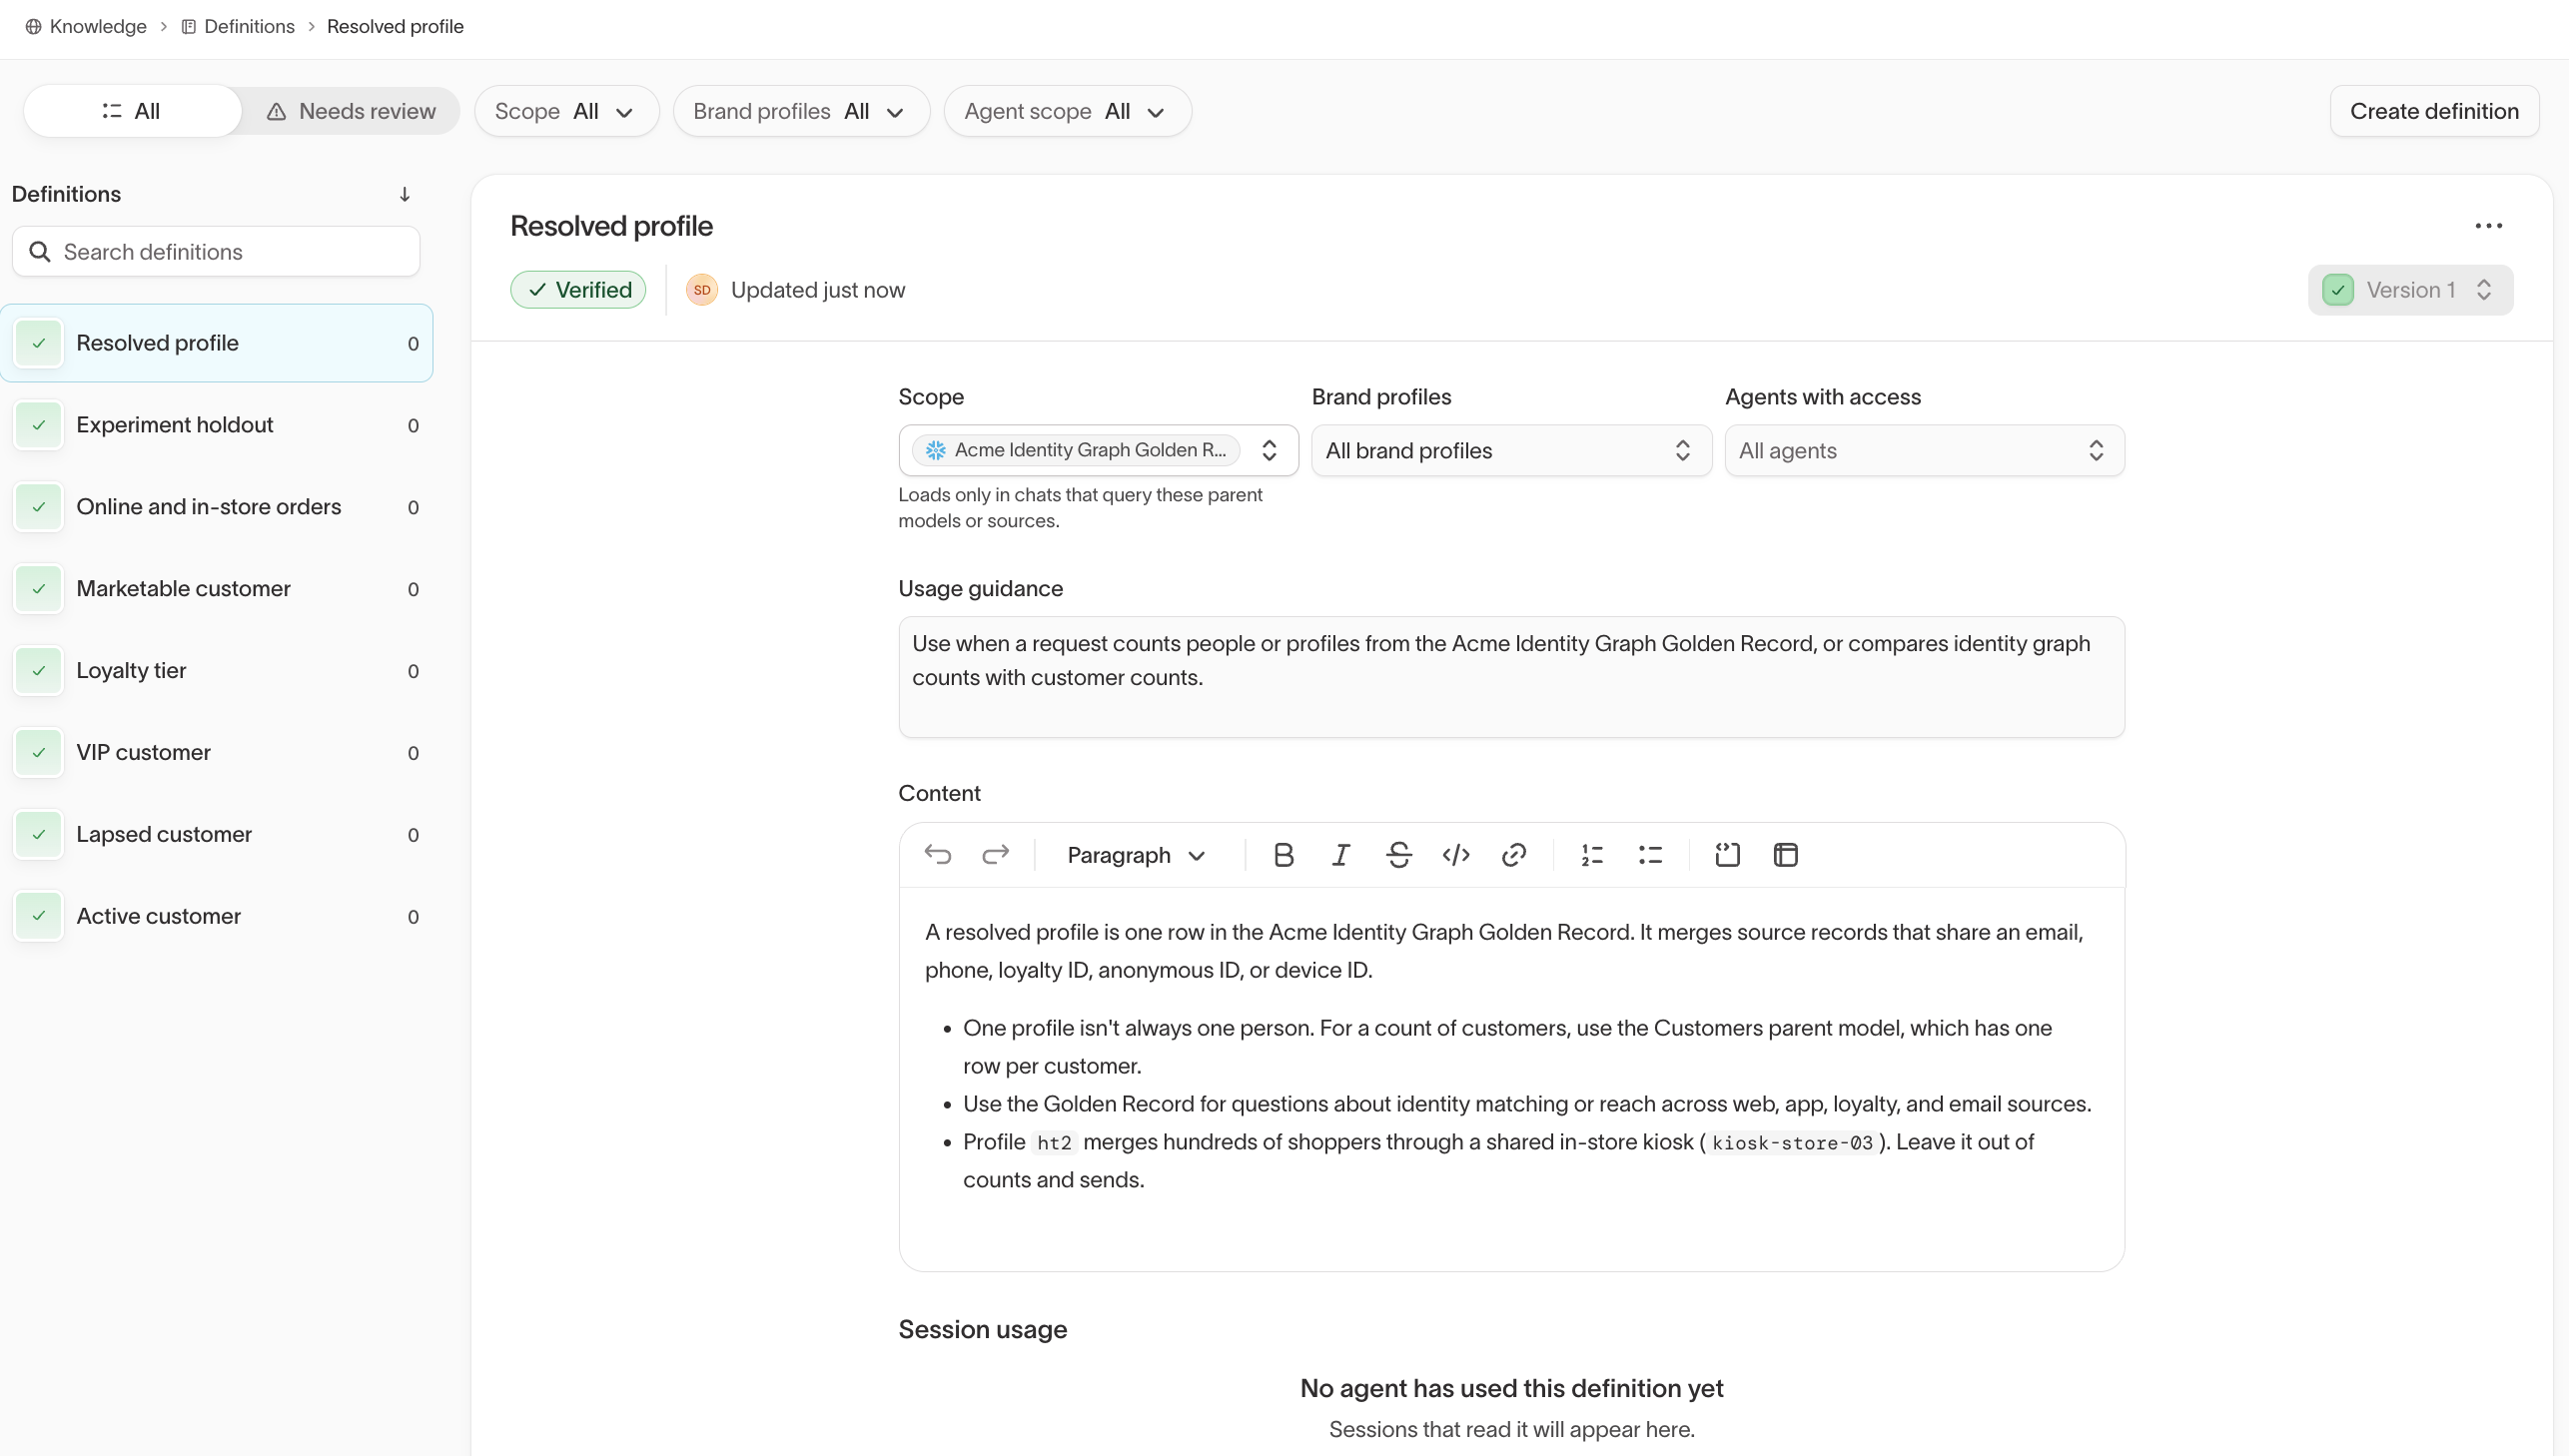This screenshot has height=1456, width=2569.
Task: Click the sort arrow beside Definitions
Action: click(404, 194)
